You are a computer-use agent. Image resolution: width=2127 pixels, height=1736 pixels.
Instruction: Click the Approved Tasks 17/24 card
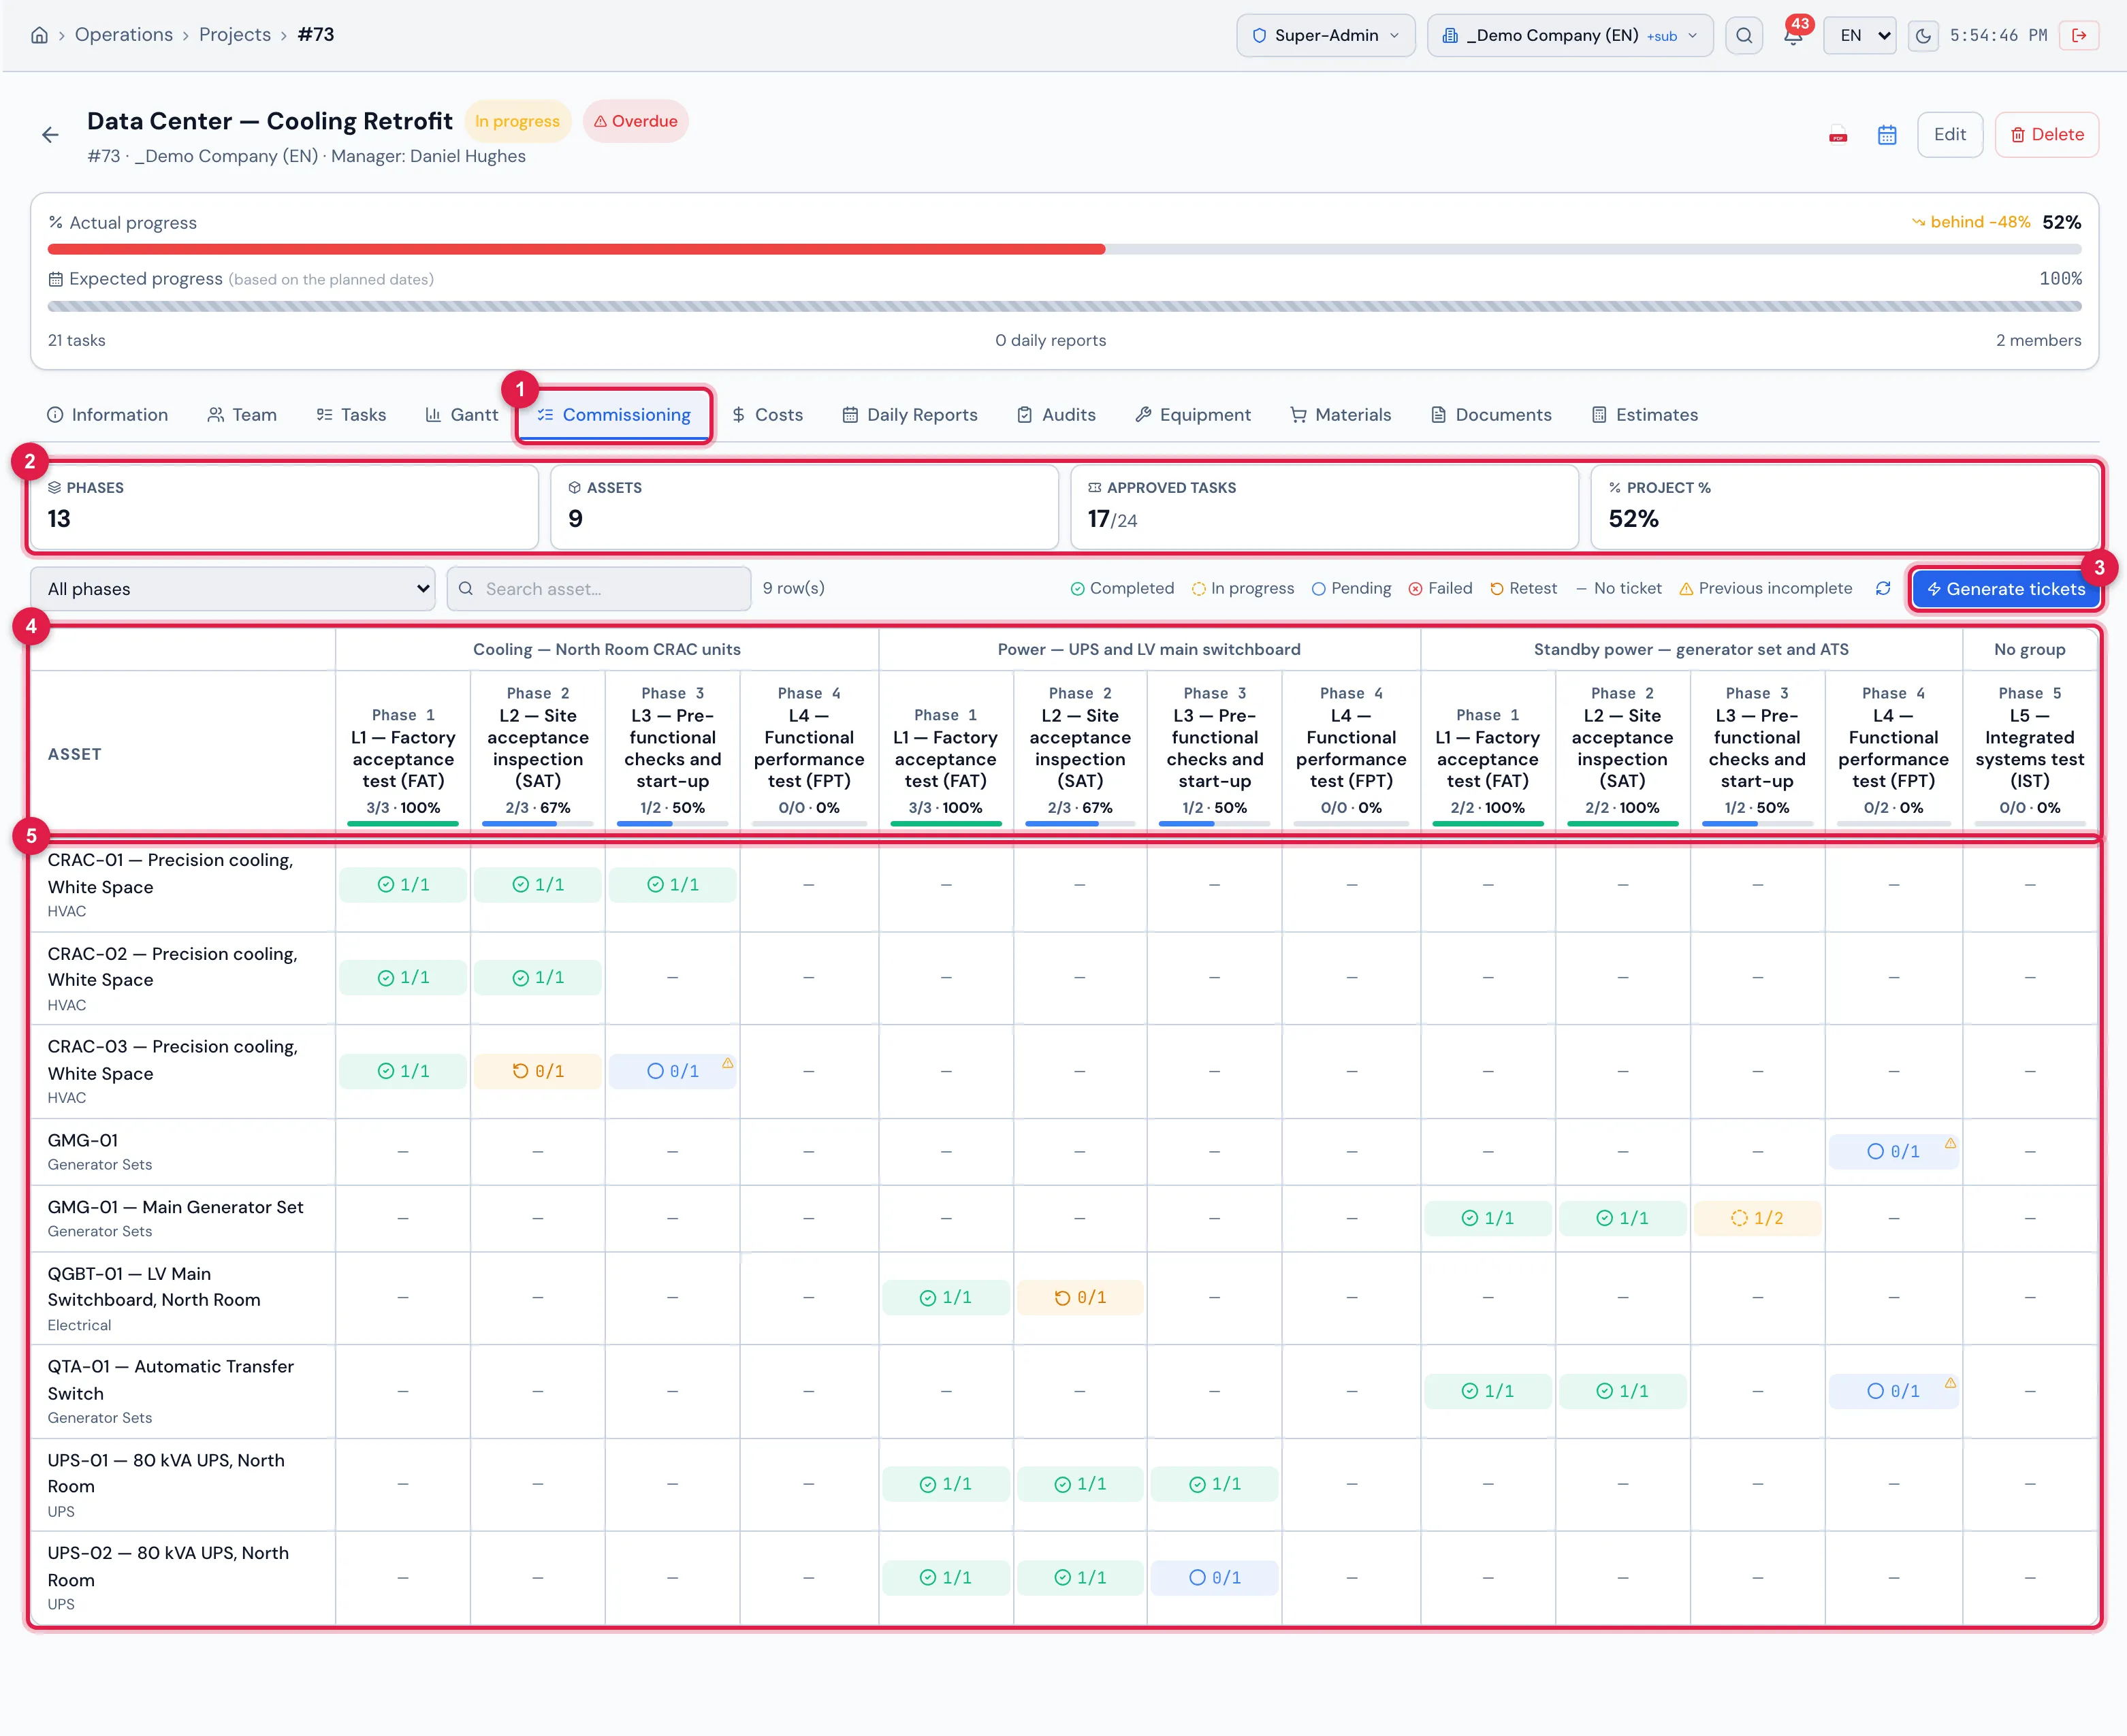[x=1324, y=507]
